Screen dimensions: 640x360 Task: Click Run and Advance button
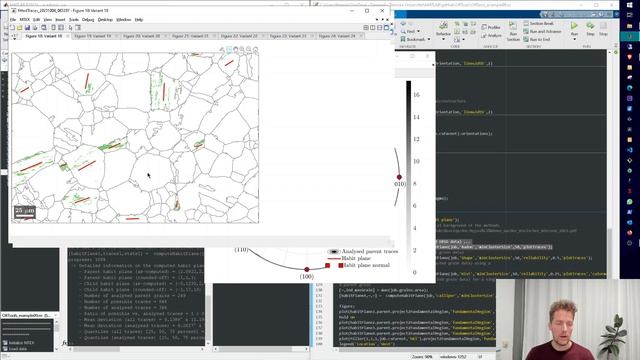click(x=542, y=31)
